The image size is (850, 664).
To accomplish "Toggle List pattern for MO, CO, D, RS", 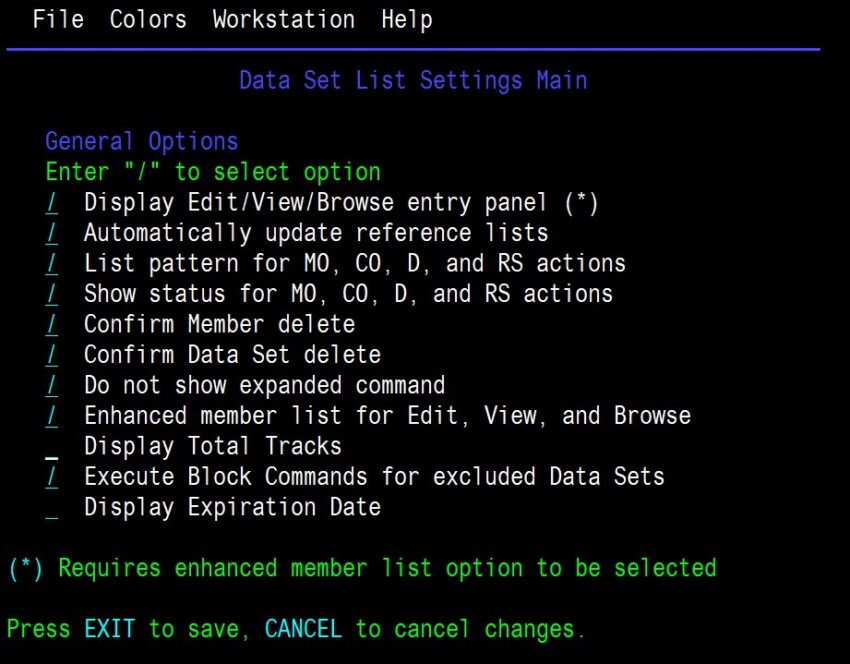I will pyautogui.click(x=52, y=264).
